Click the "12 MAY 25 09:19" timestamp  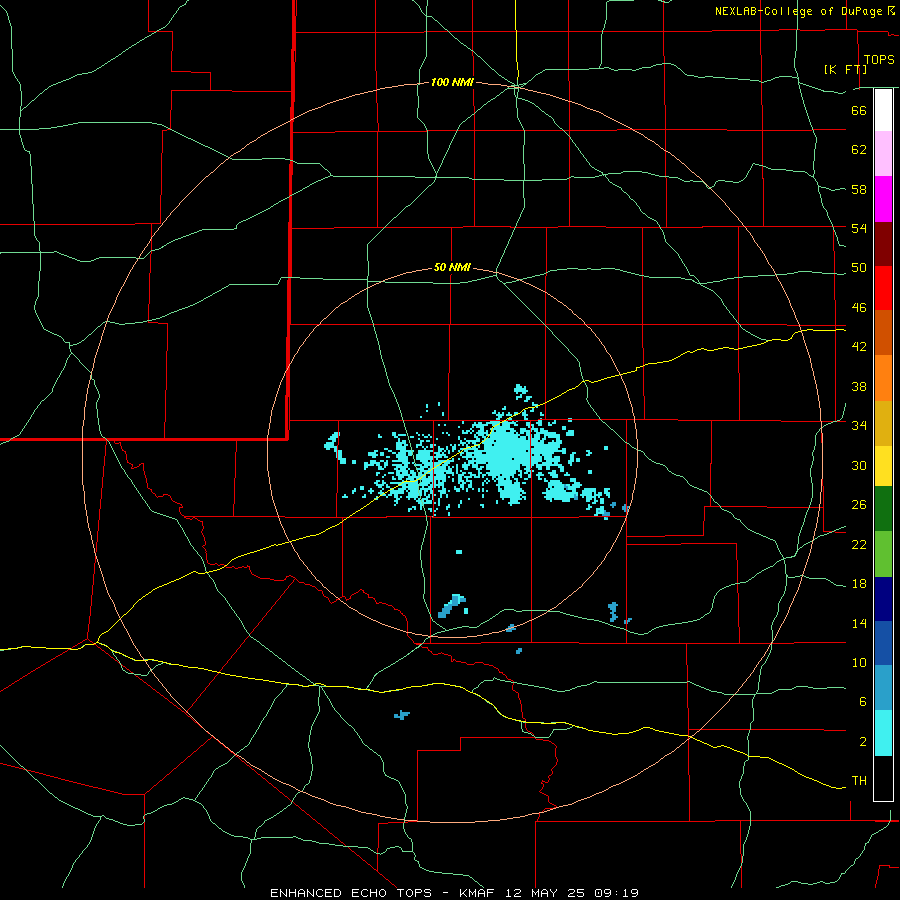pyautogui.click(x=572, y=893)
